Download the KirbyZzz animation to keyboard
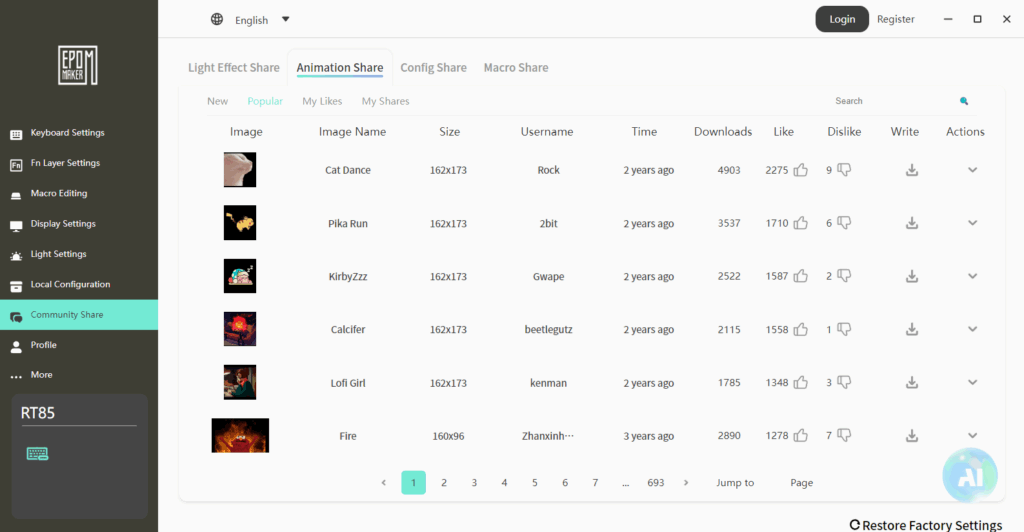 click(x=911, y=276)
